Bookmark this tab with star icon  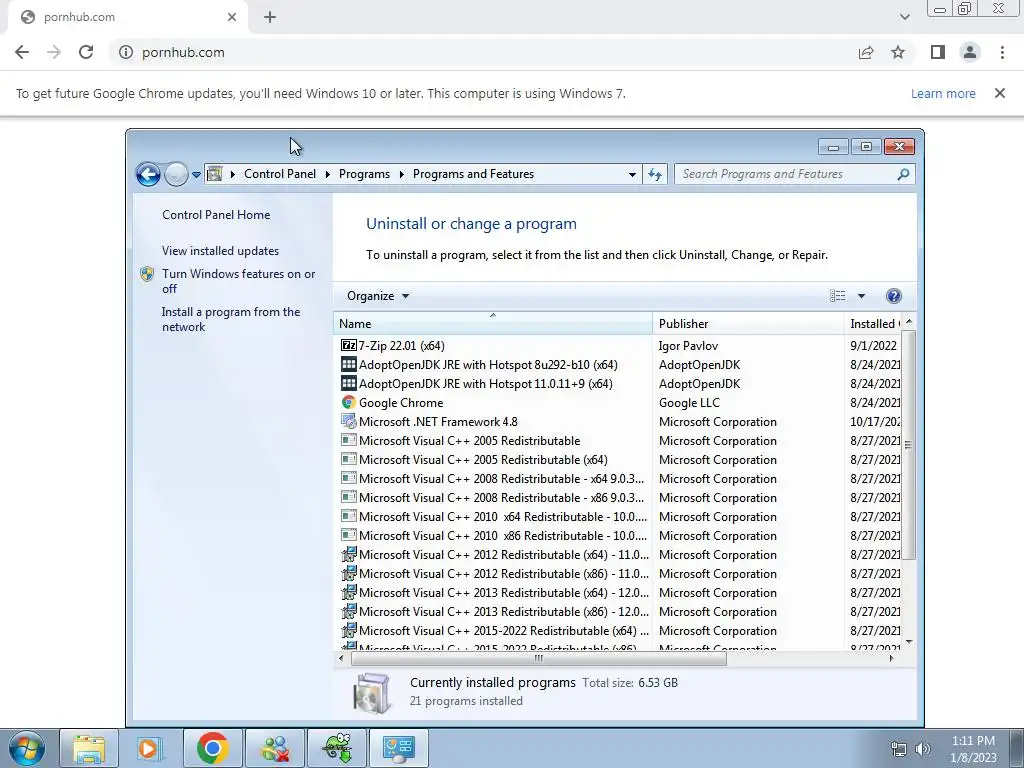898,52
